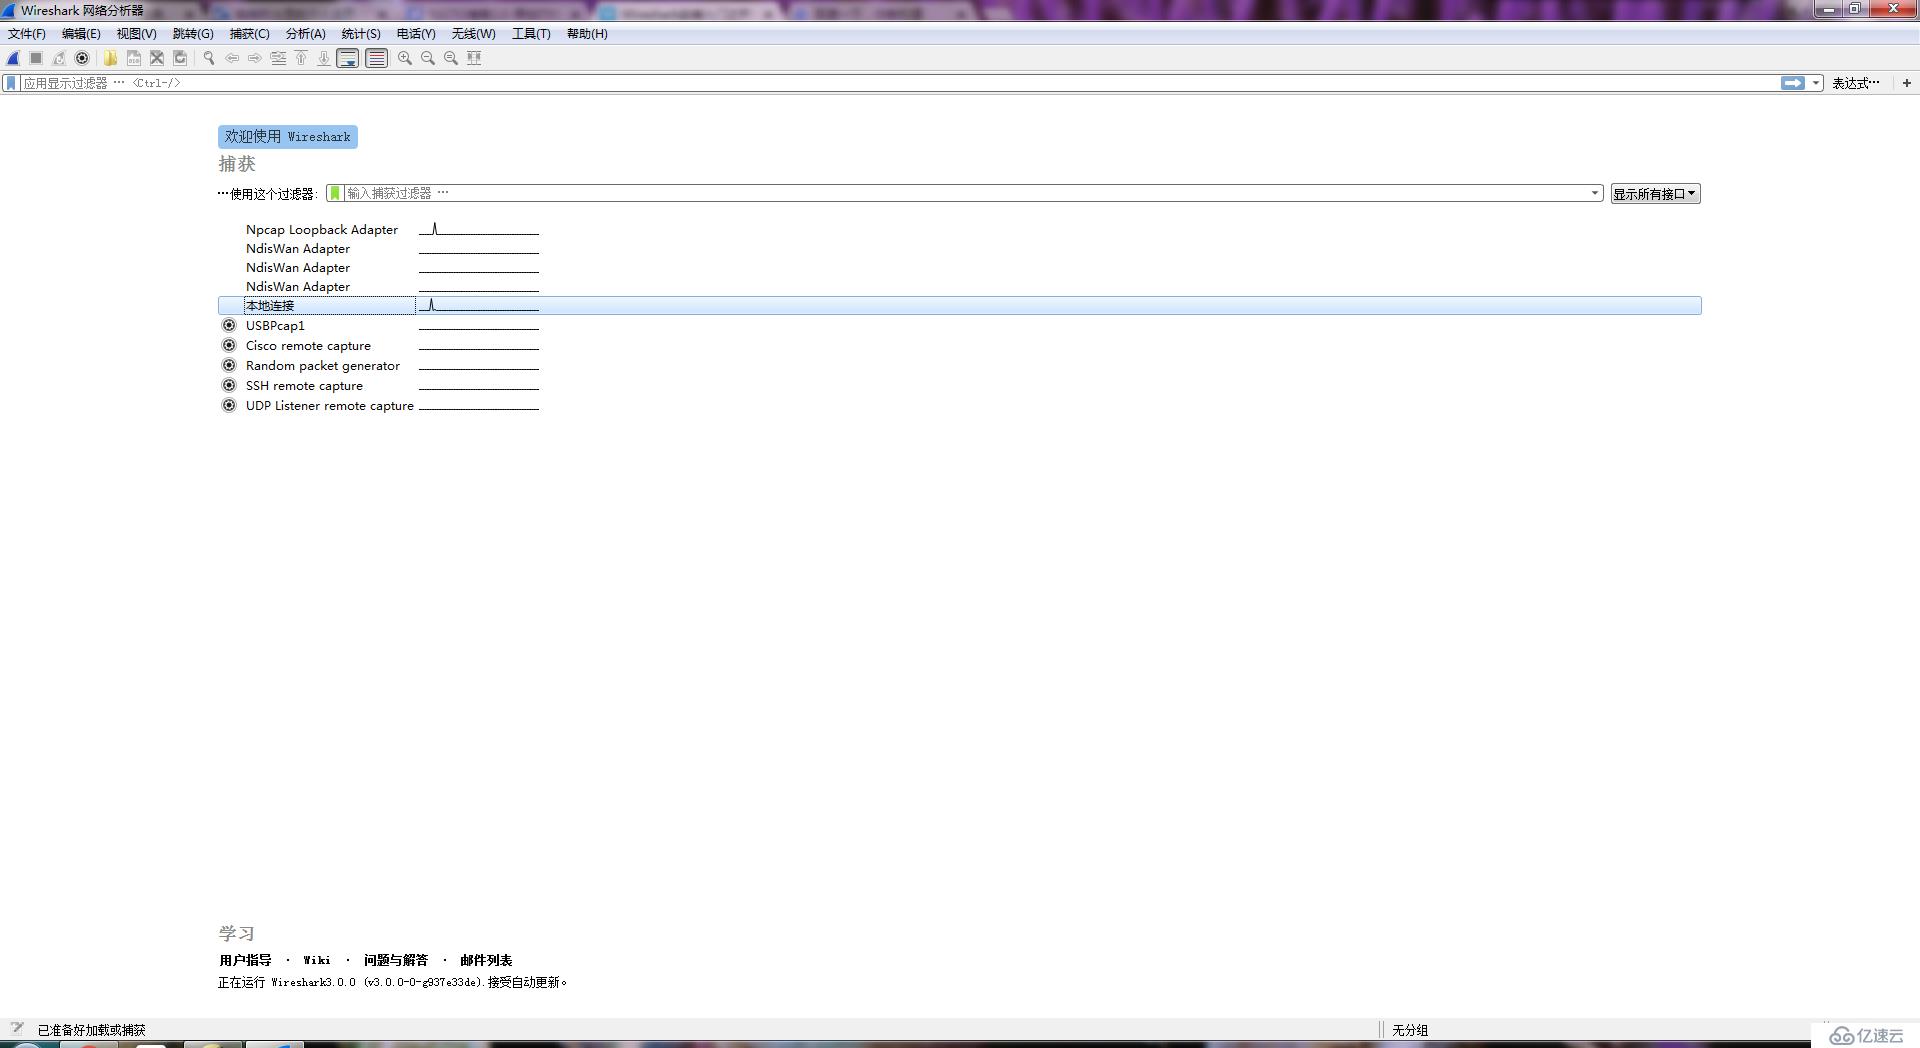
Task: Jump to the first packet
Action: 301,58
